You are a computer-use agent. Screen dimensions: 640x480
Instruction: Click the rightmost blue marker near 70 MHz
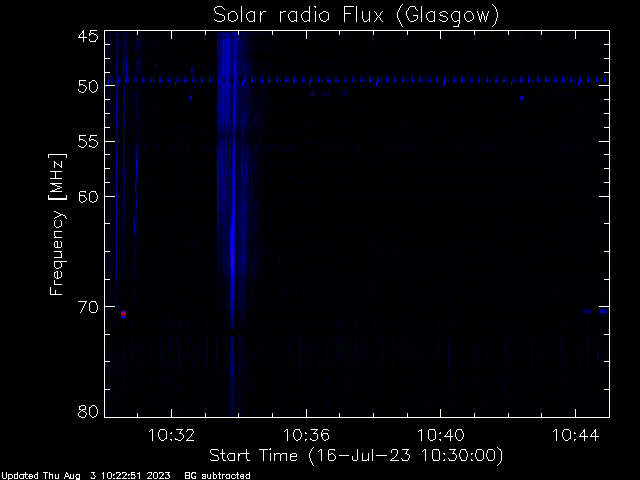click(603, 311)
